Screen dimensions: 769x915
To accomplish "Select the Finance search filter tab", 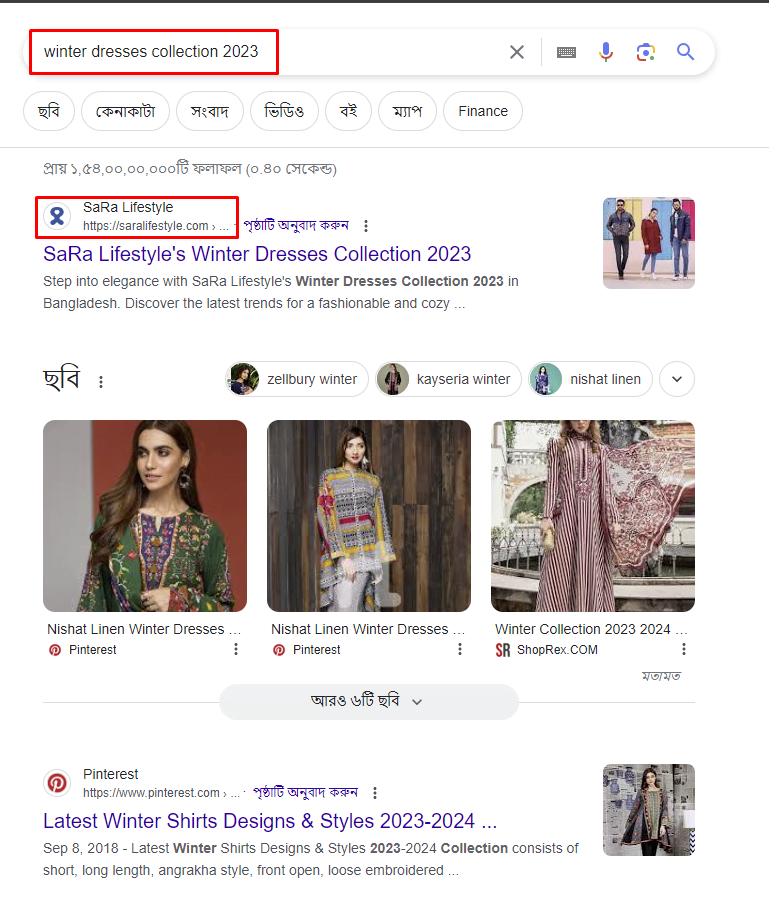I will [x=483, y=111].
